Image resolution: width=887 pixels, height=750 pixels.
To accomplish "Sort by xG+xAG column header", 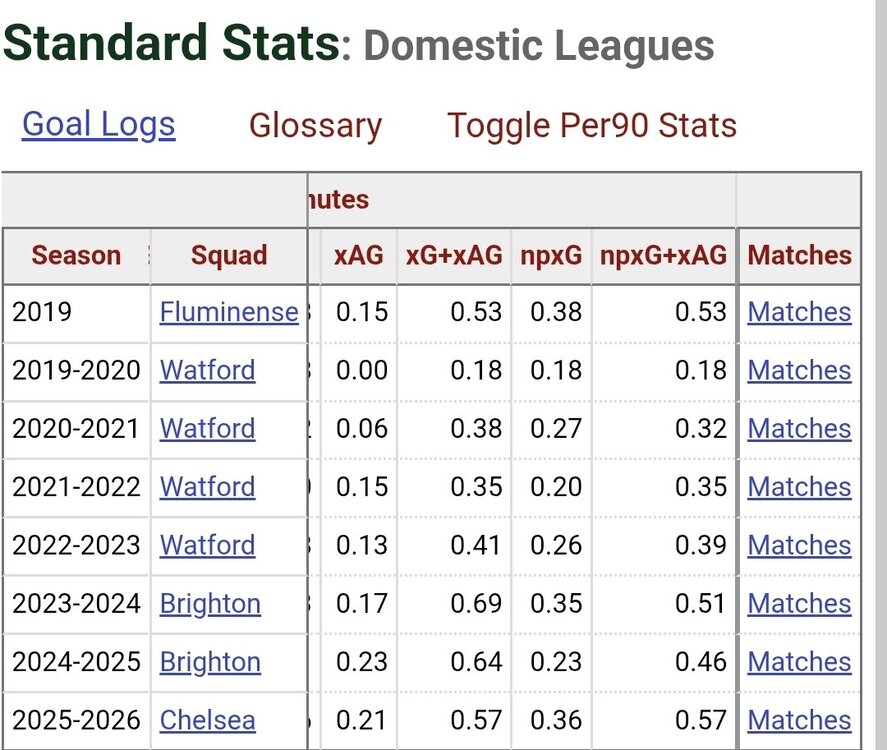I will click(454, 256).
